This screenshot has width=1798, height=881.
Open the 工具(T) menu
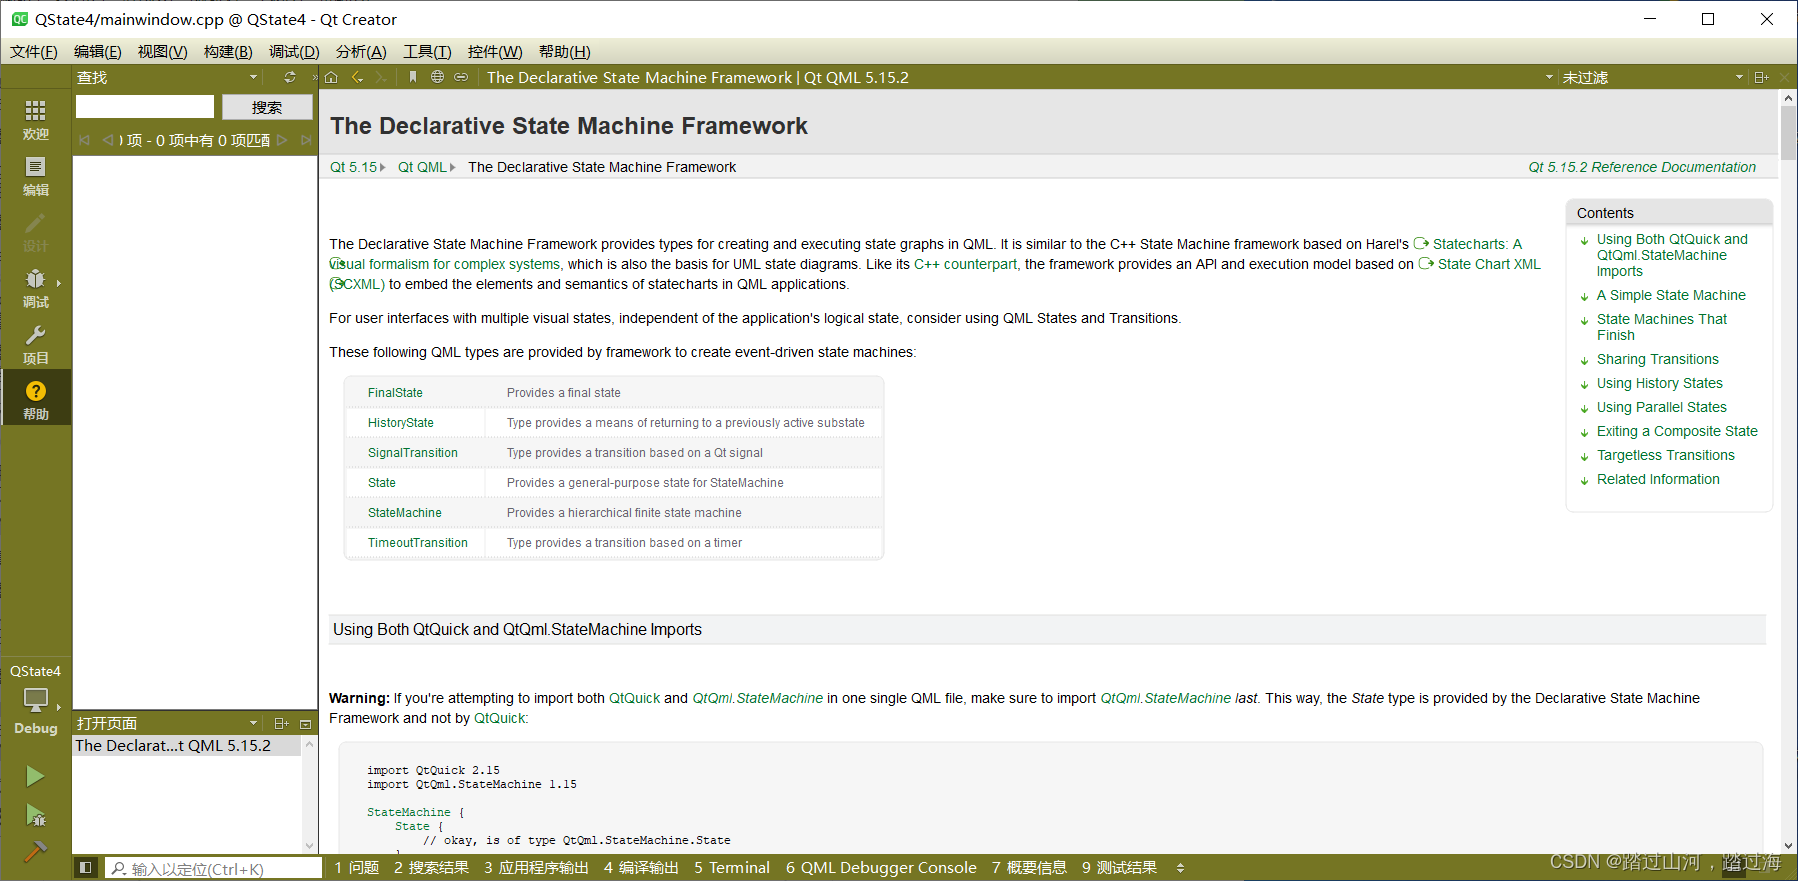pyautogui.click(x=427, y=51)
